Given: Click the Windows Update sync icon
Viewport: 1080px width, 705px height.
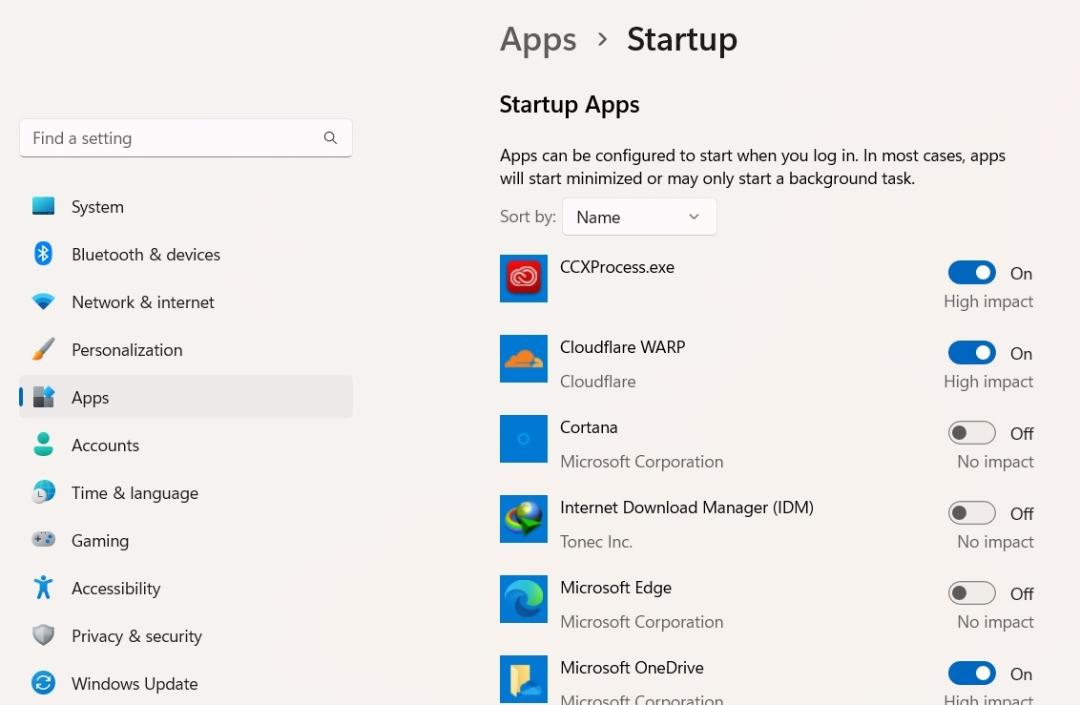Looking at the screenshot, I should (43, 683).
